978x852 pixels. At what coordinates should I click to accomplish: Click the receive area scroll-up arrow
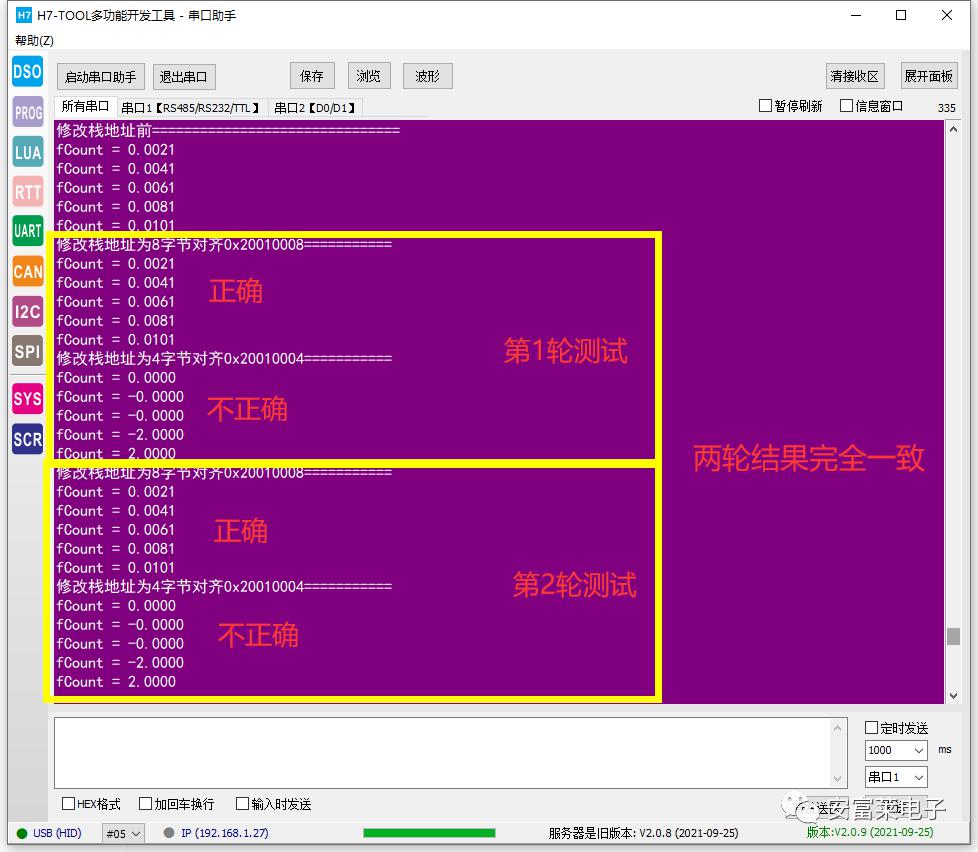[x=953, y=129]
